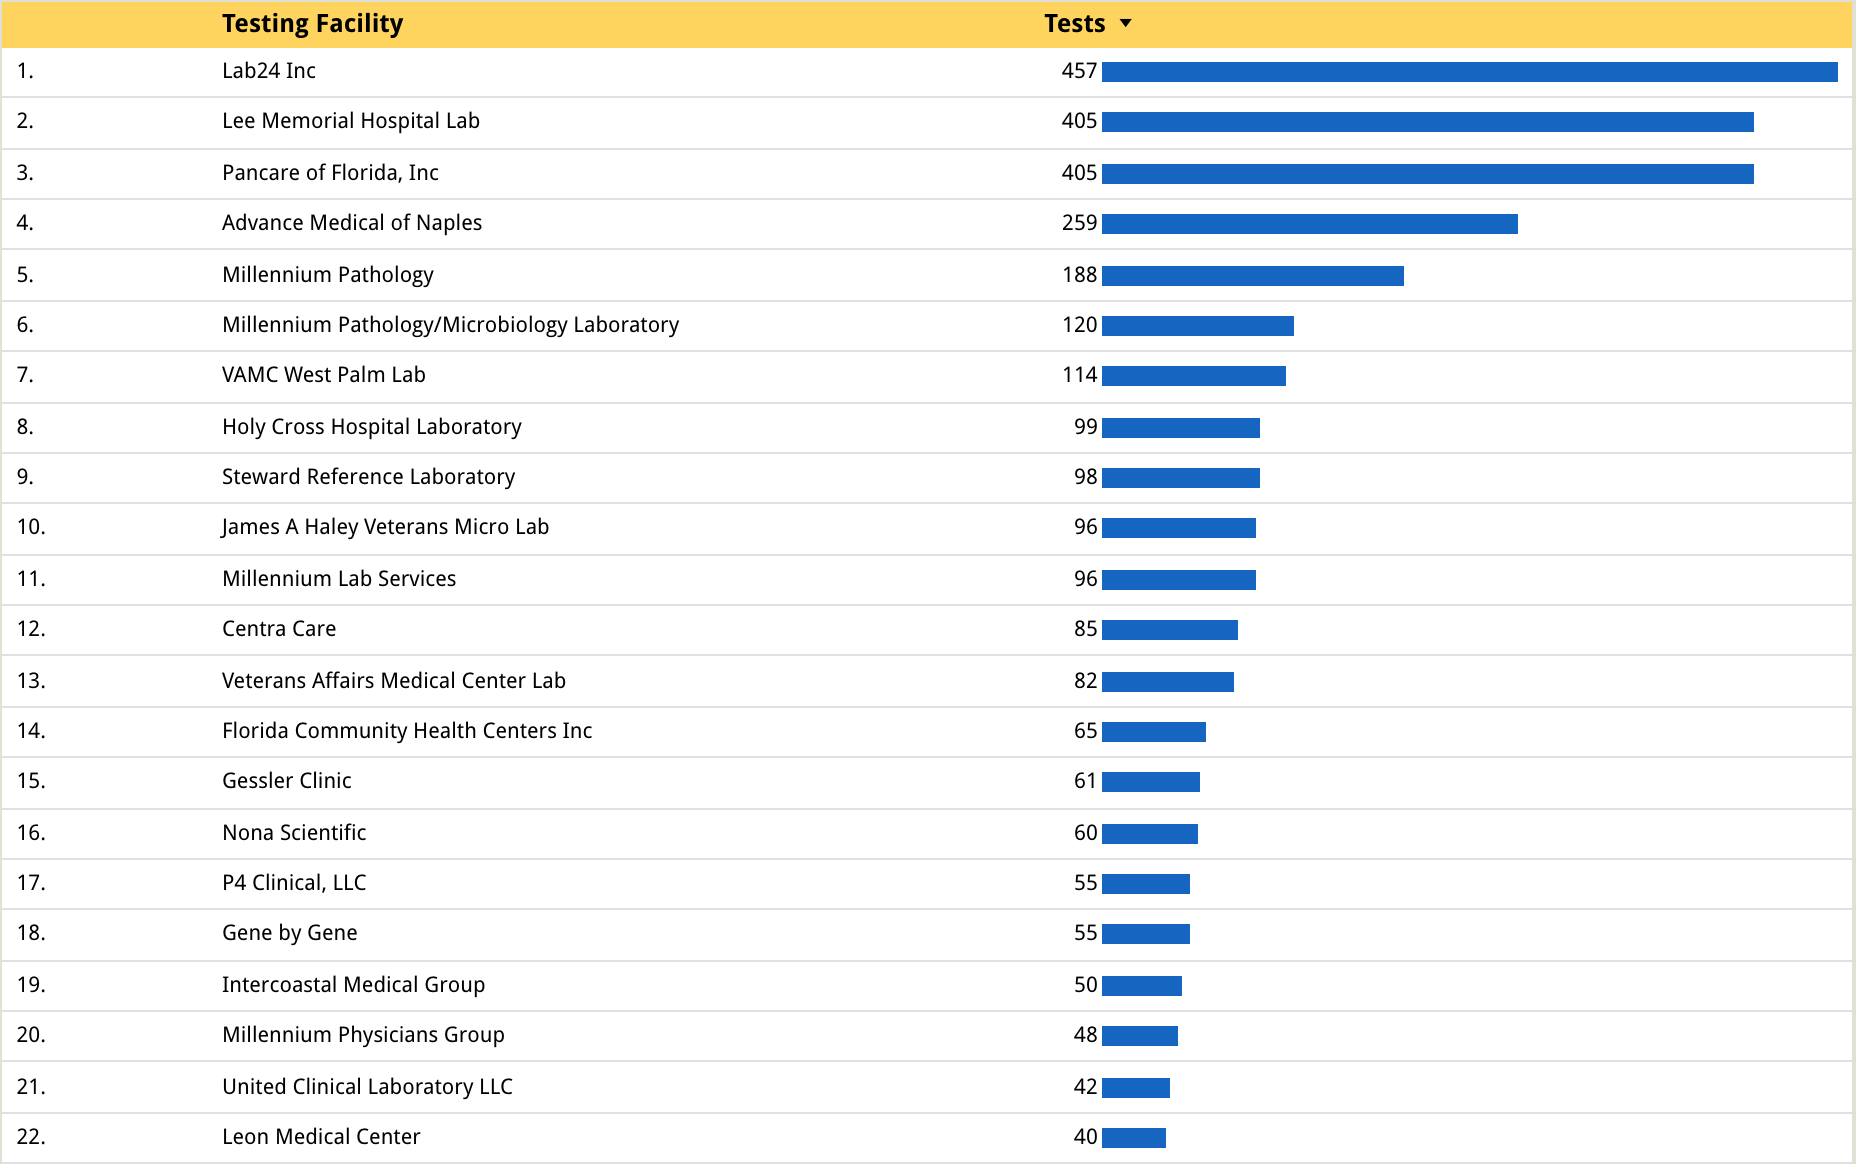Select the Lab24 Inc facility name
The image size is (1856, 1164).
(269, 71)
